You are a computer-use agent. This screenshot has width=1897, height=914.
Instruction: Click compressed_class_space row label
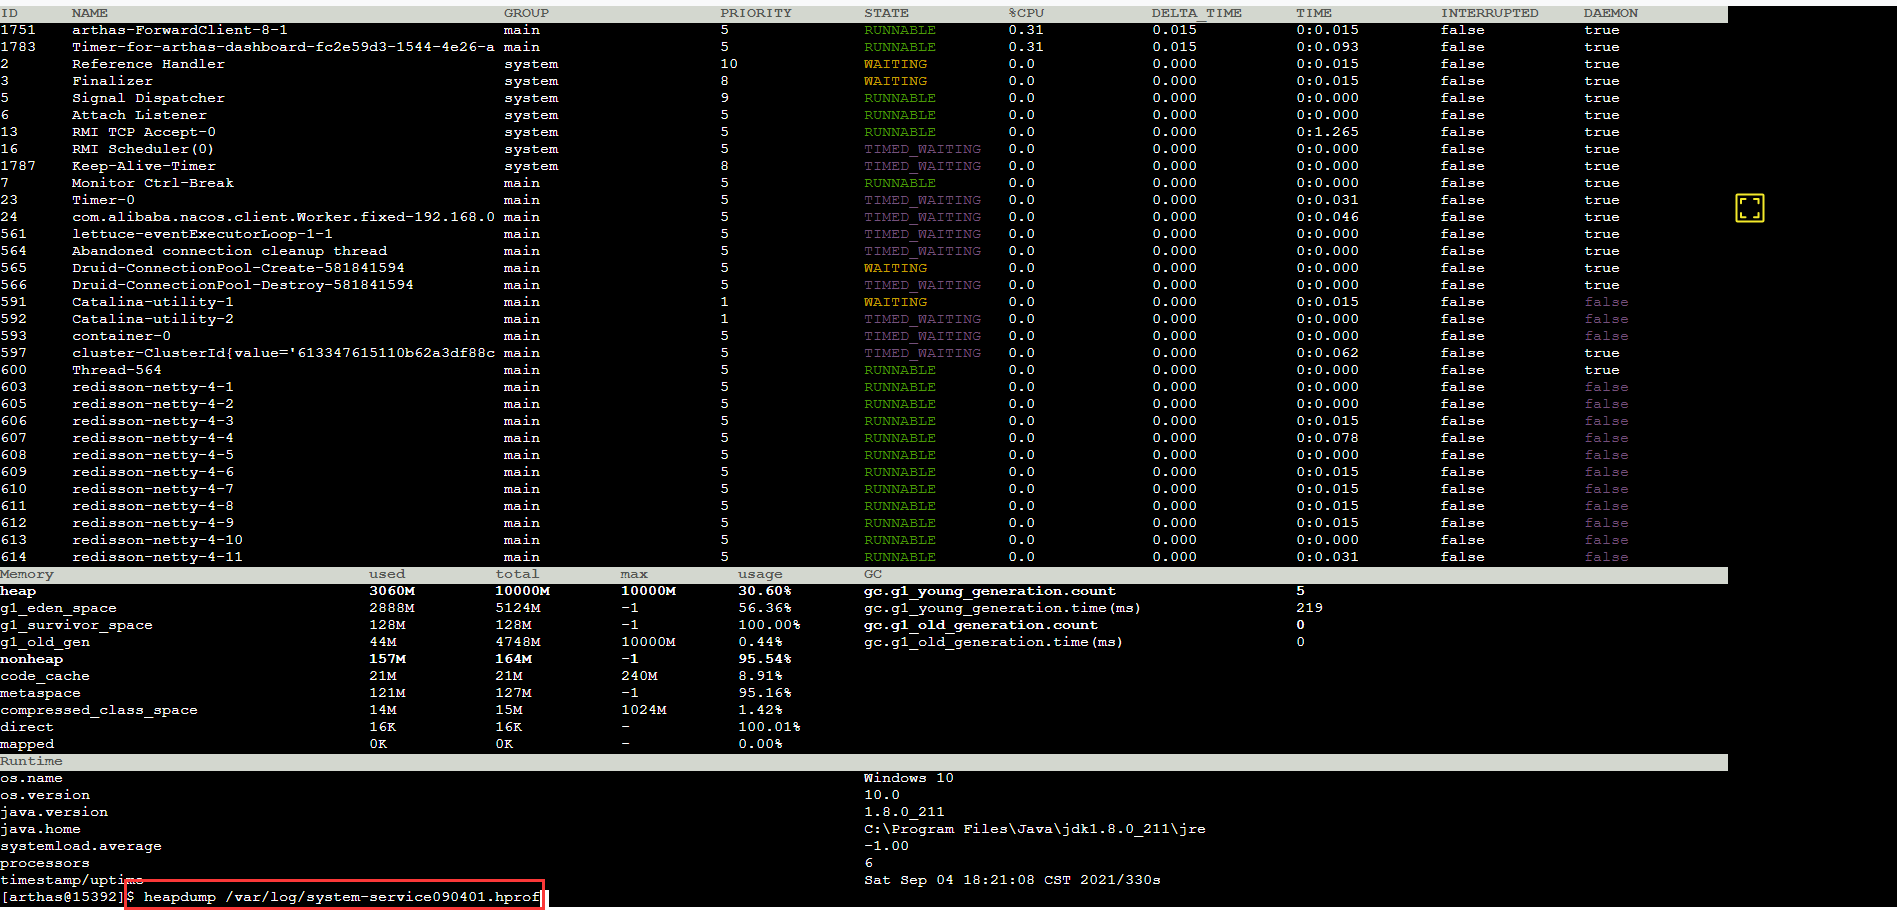coord(99,710)
